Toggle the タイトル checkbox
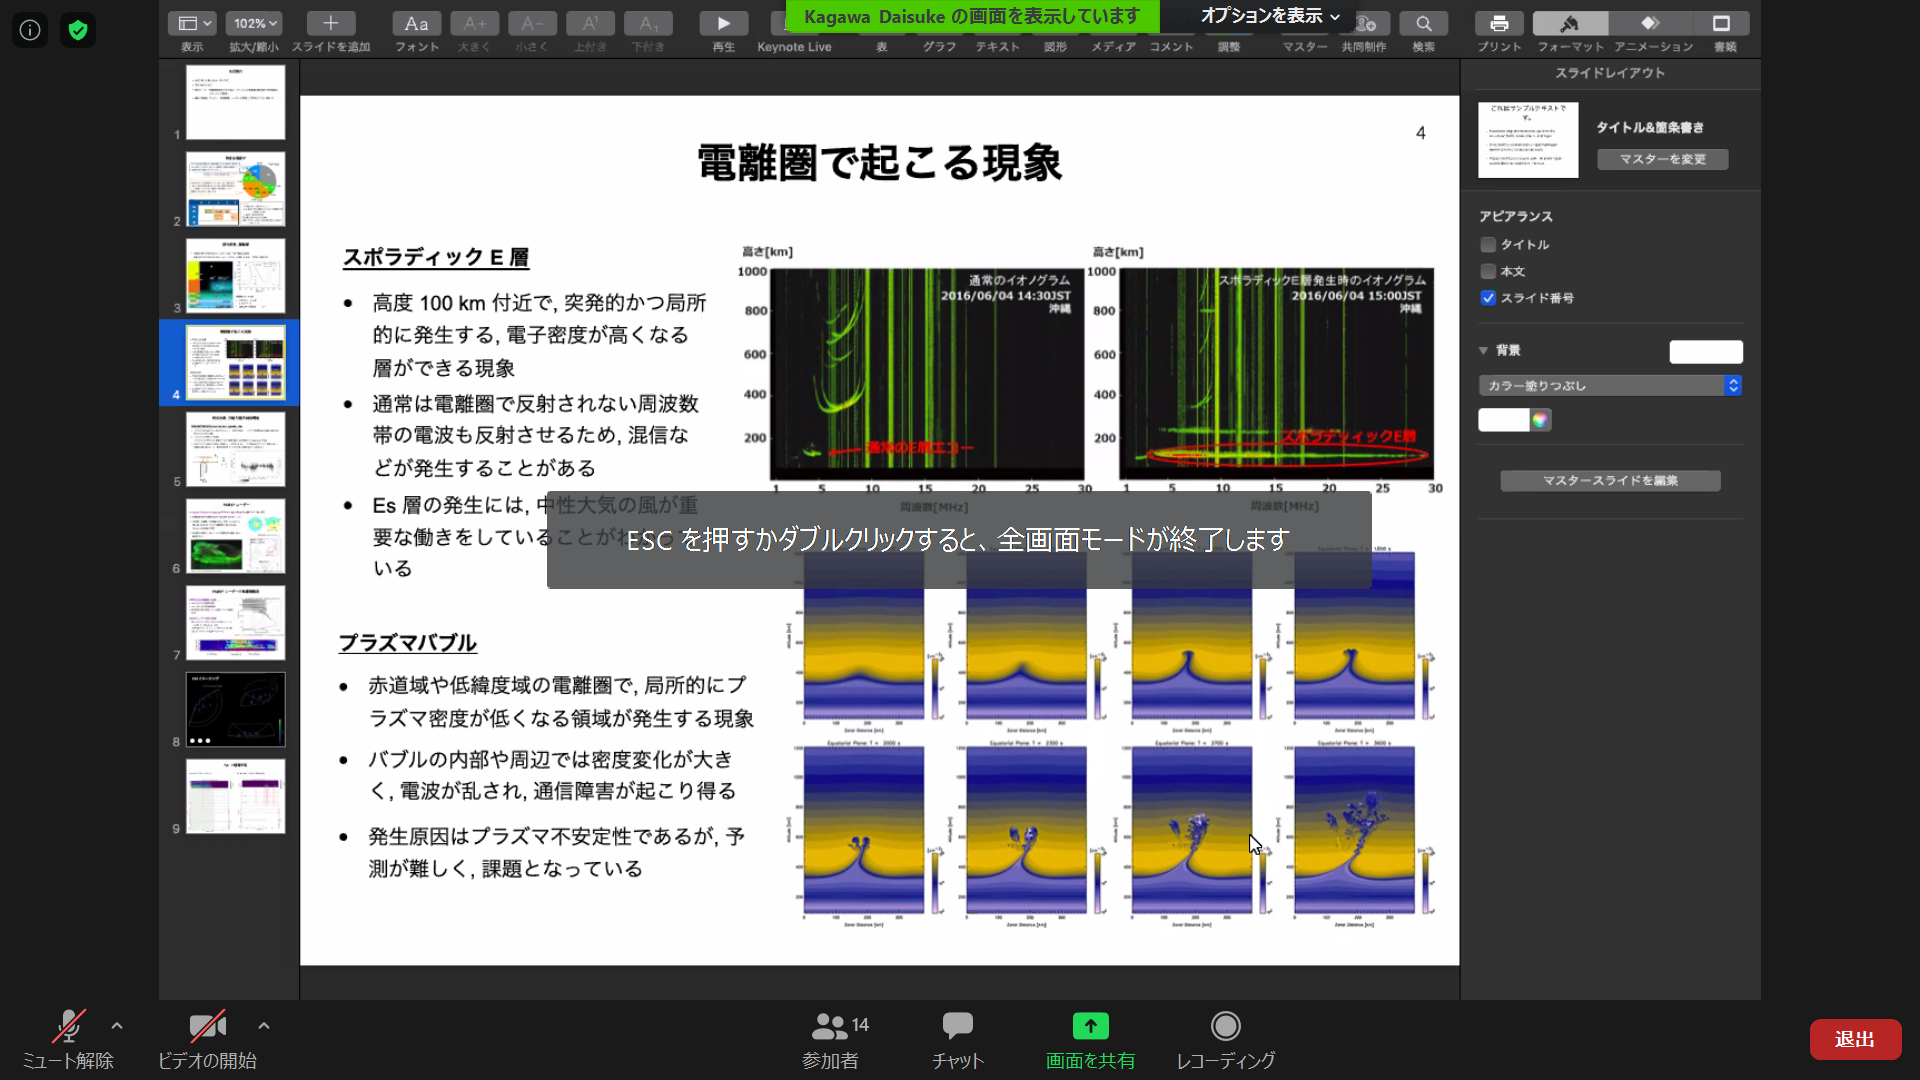1920x1080 pixels. click(1488, 244)
